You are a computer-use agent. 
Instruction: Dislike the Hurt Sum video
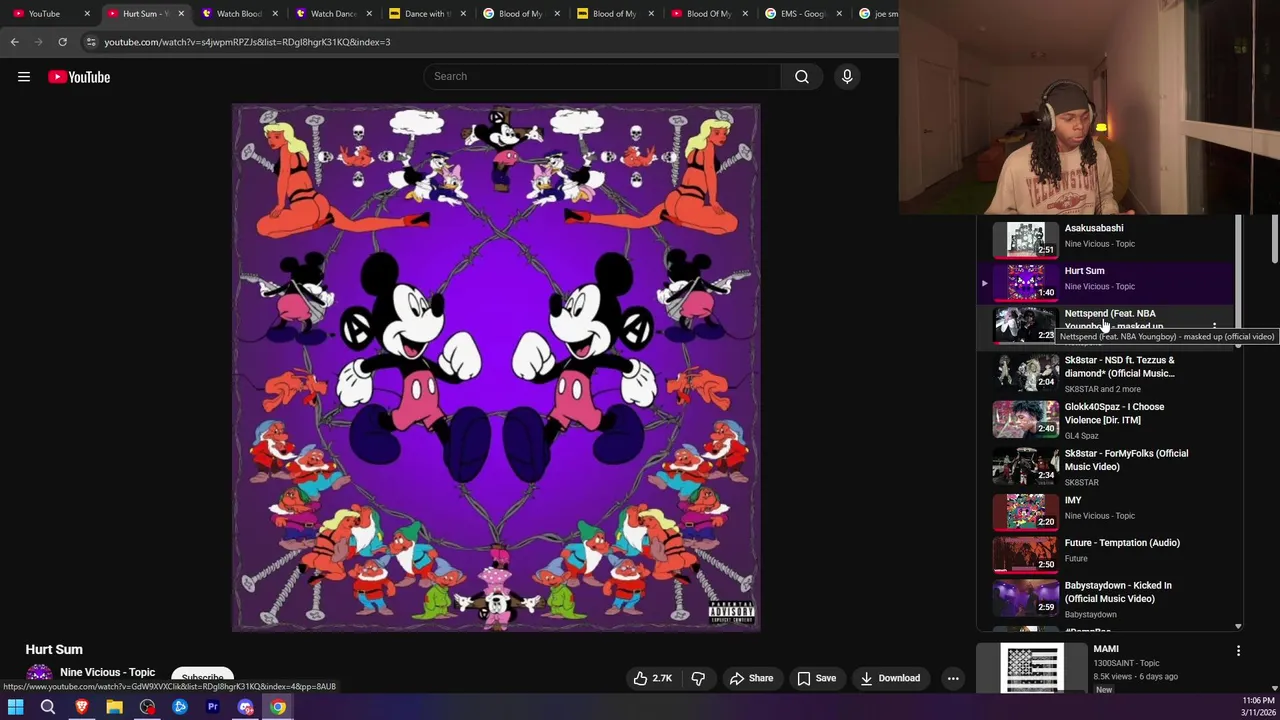(698, 678)
